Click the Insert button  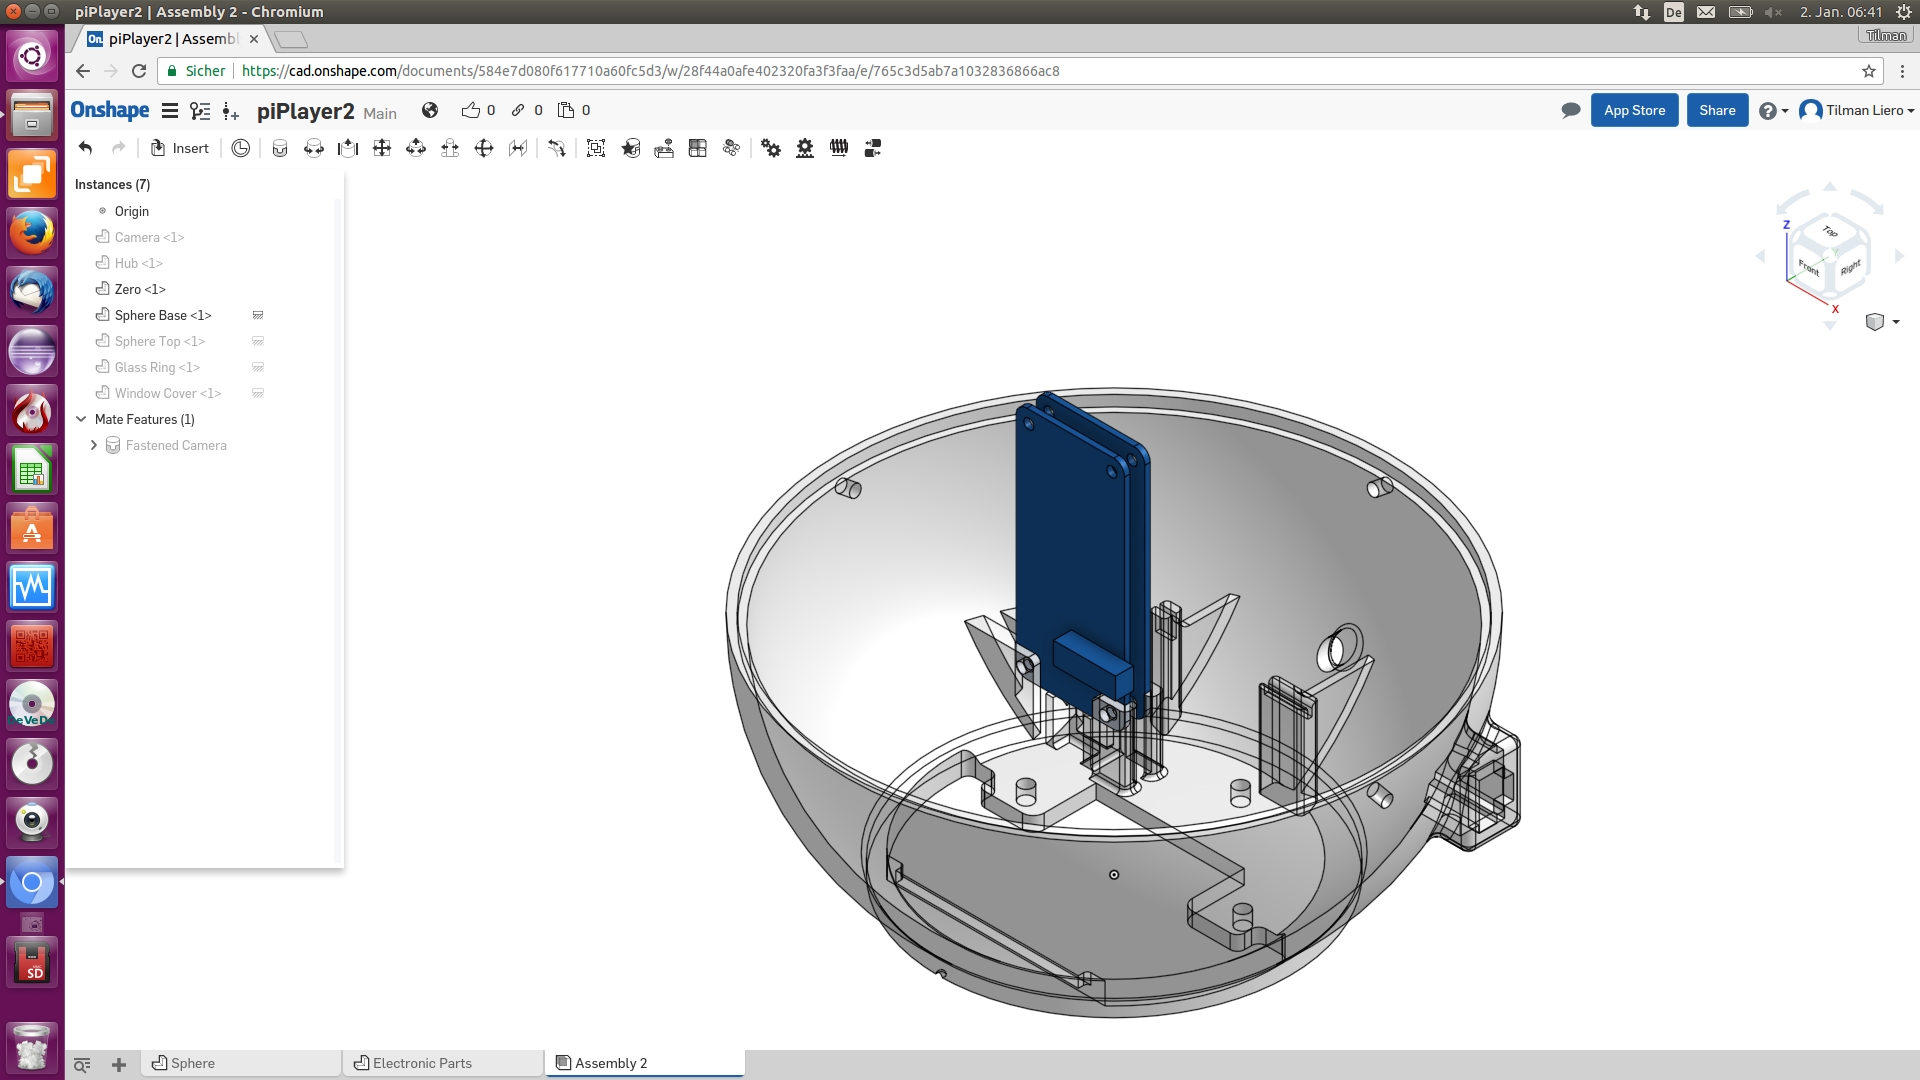coord(180,148)
